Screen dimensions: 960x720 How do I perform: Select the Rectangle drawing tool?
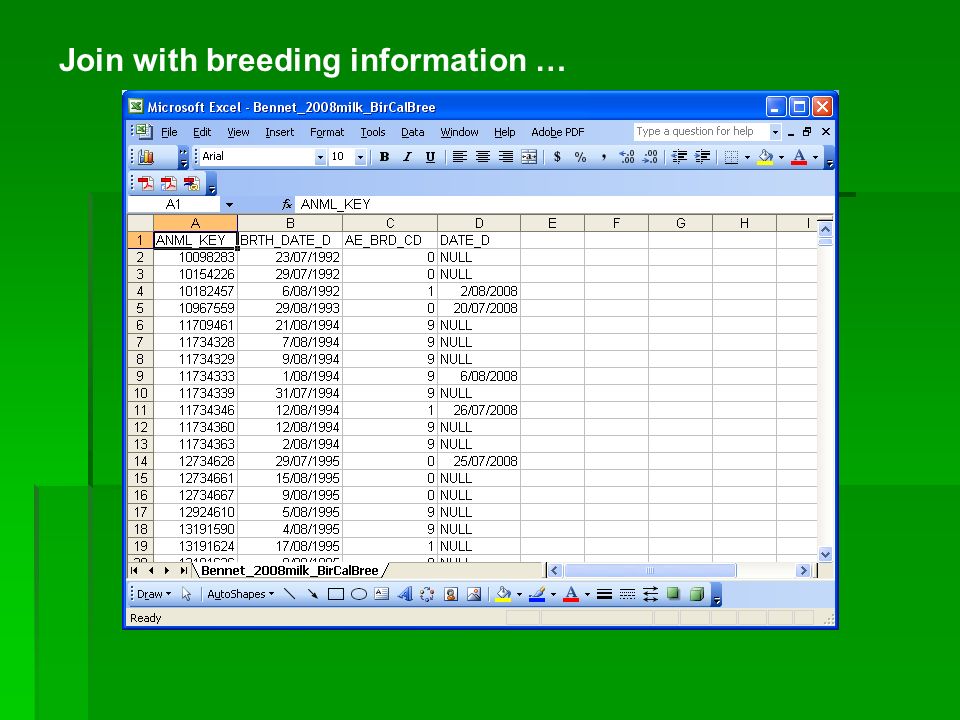336,594
